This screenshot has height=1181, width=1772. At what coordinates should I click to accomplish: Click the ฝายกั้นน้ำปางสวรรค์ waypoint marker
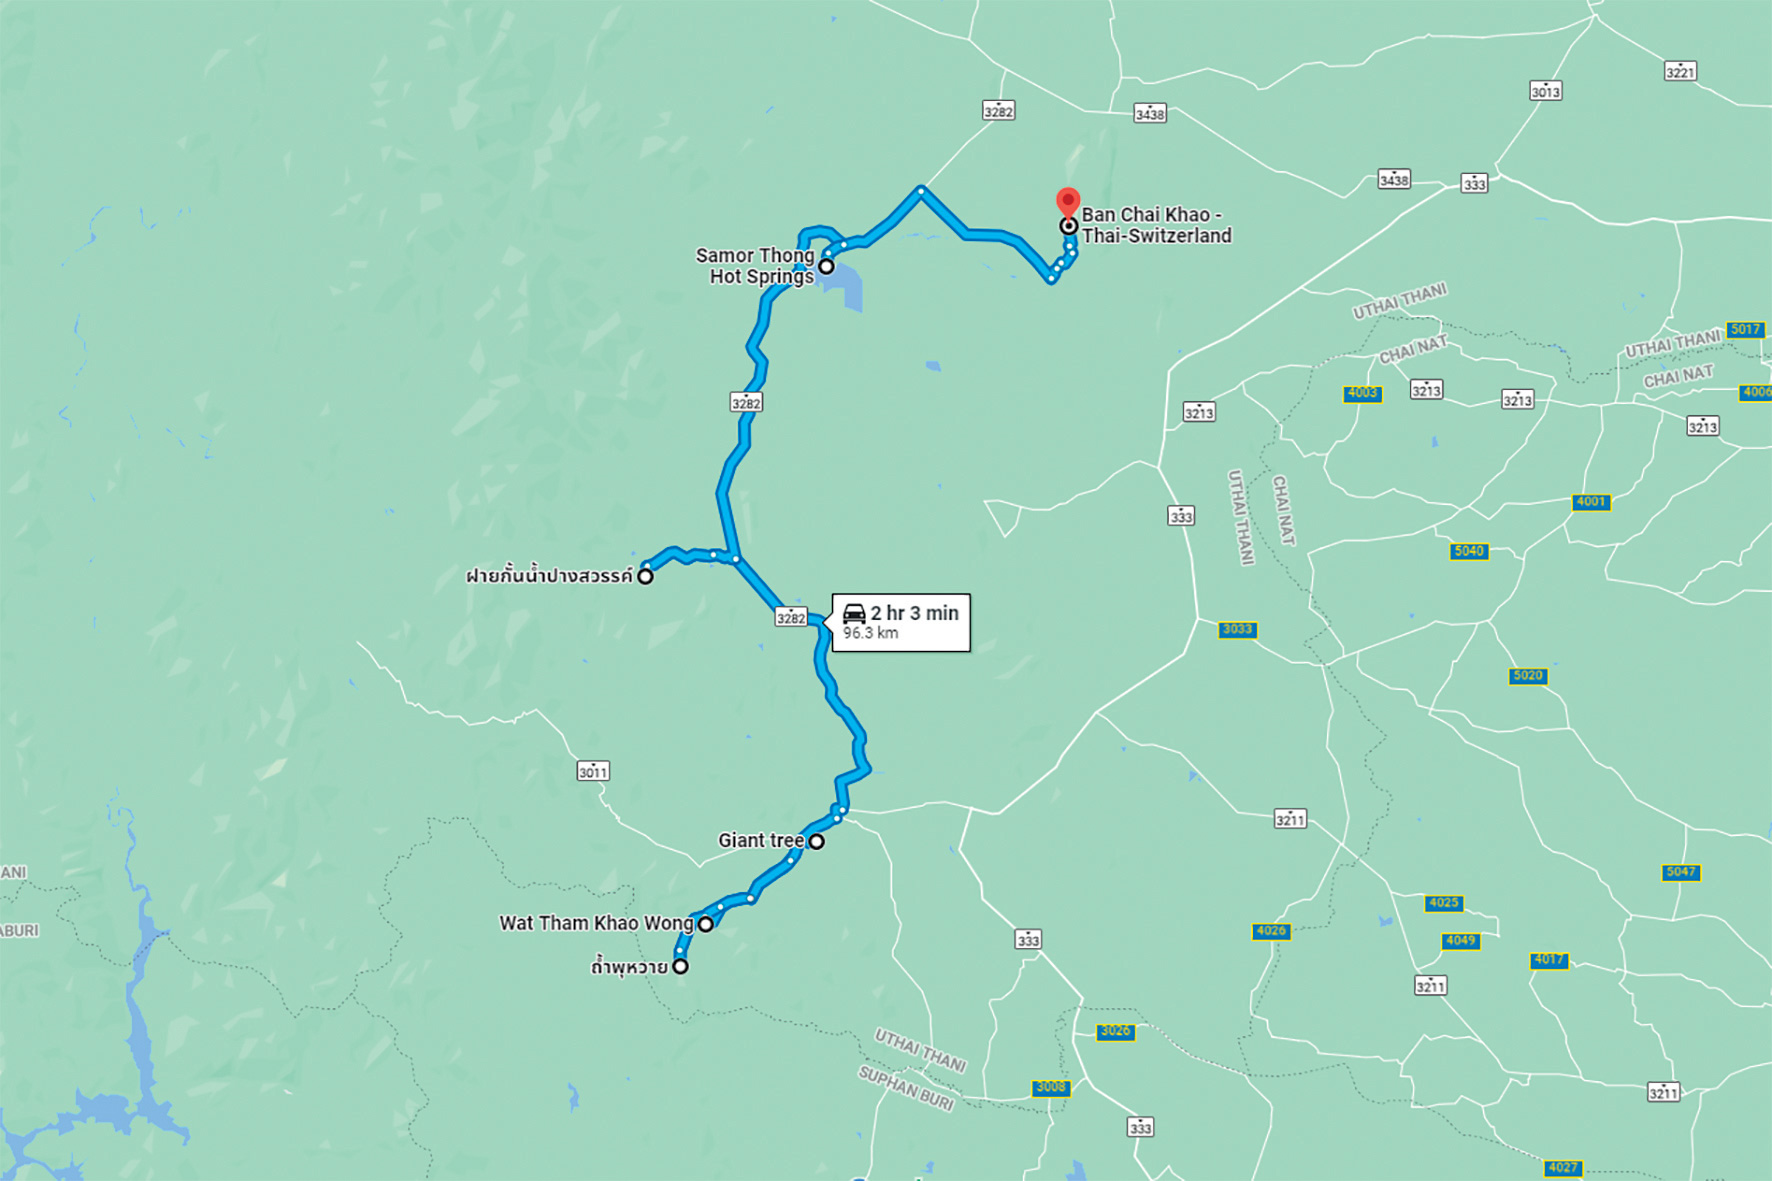tap(645, 576)
